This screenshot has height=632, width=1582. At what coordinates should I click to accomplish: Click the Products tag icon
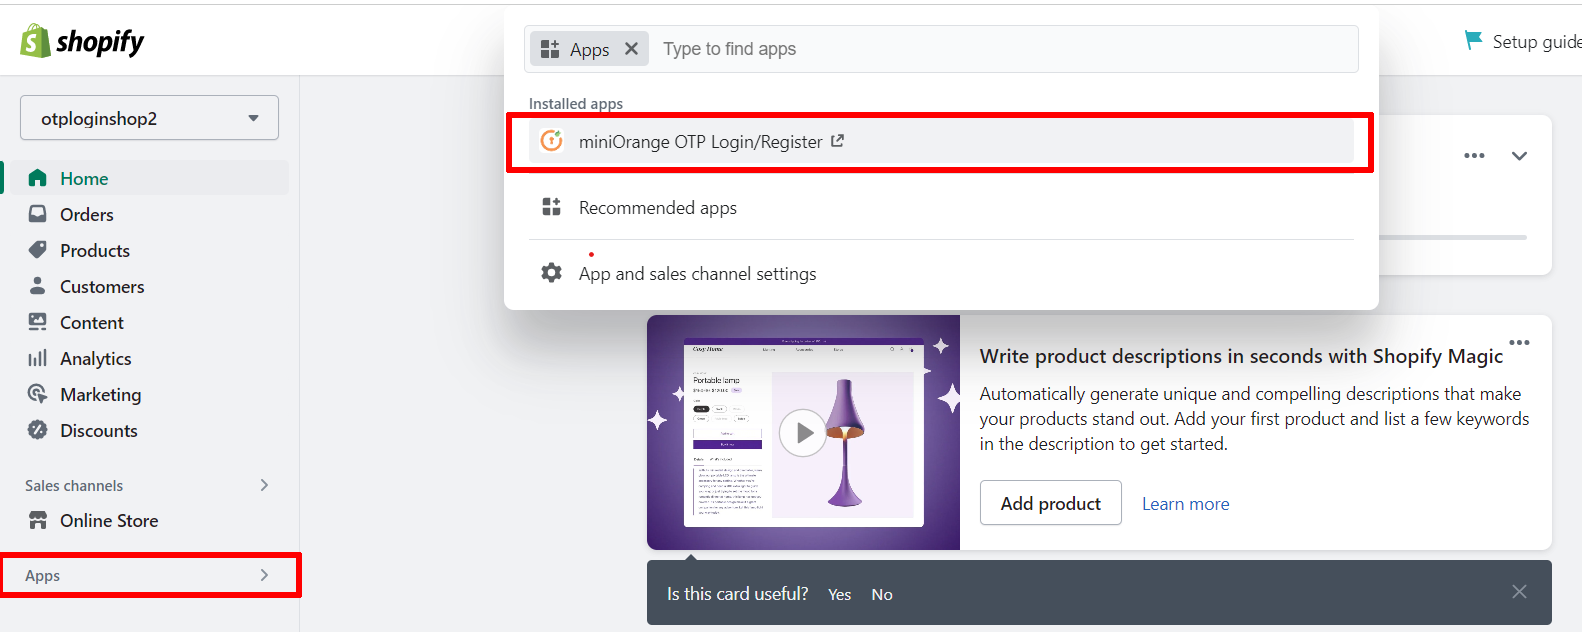click(x=38, y=250)
